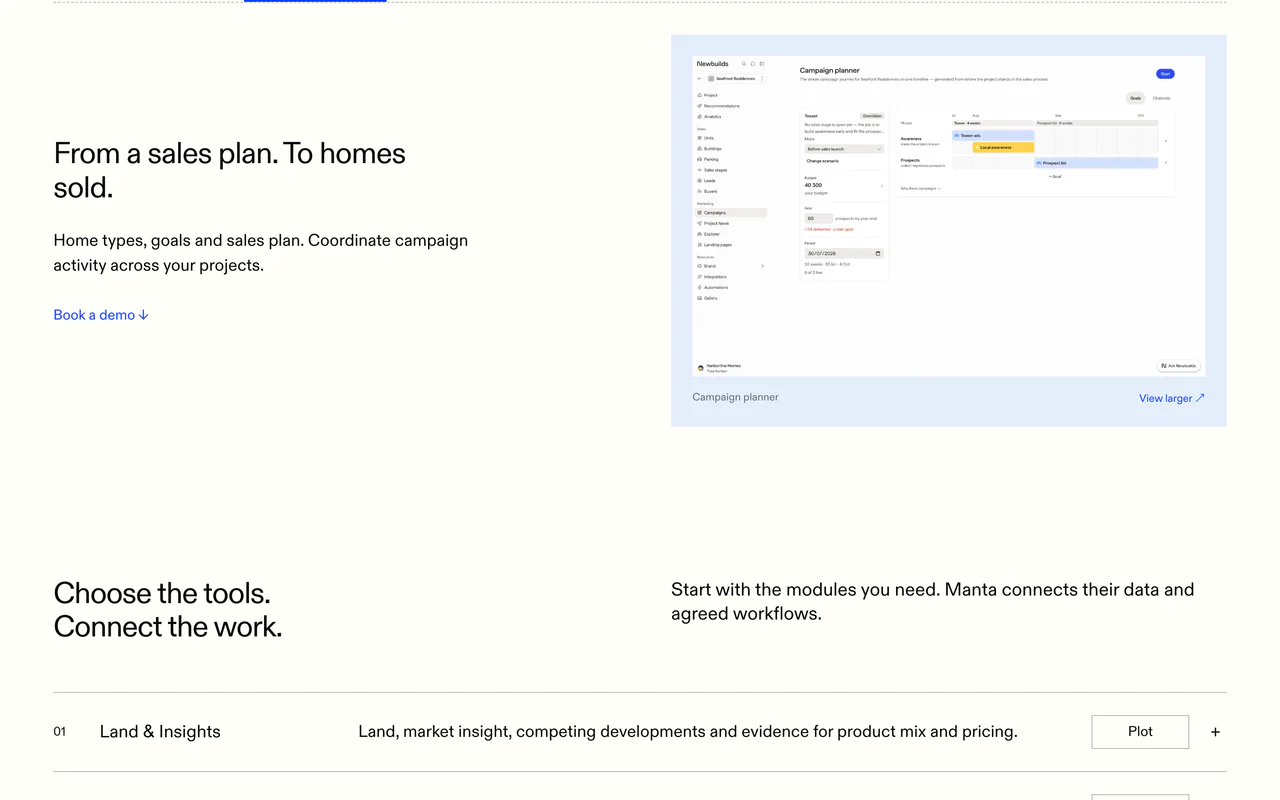The width and height of the screenshot is (1280, 800).
Task: Click the blue Start button
Action: pos(1165,74)
